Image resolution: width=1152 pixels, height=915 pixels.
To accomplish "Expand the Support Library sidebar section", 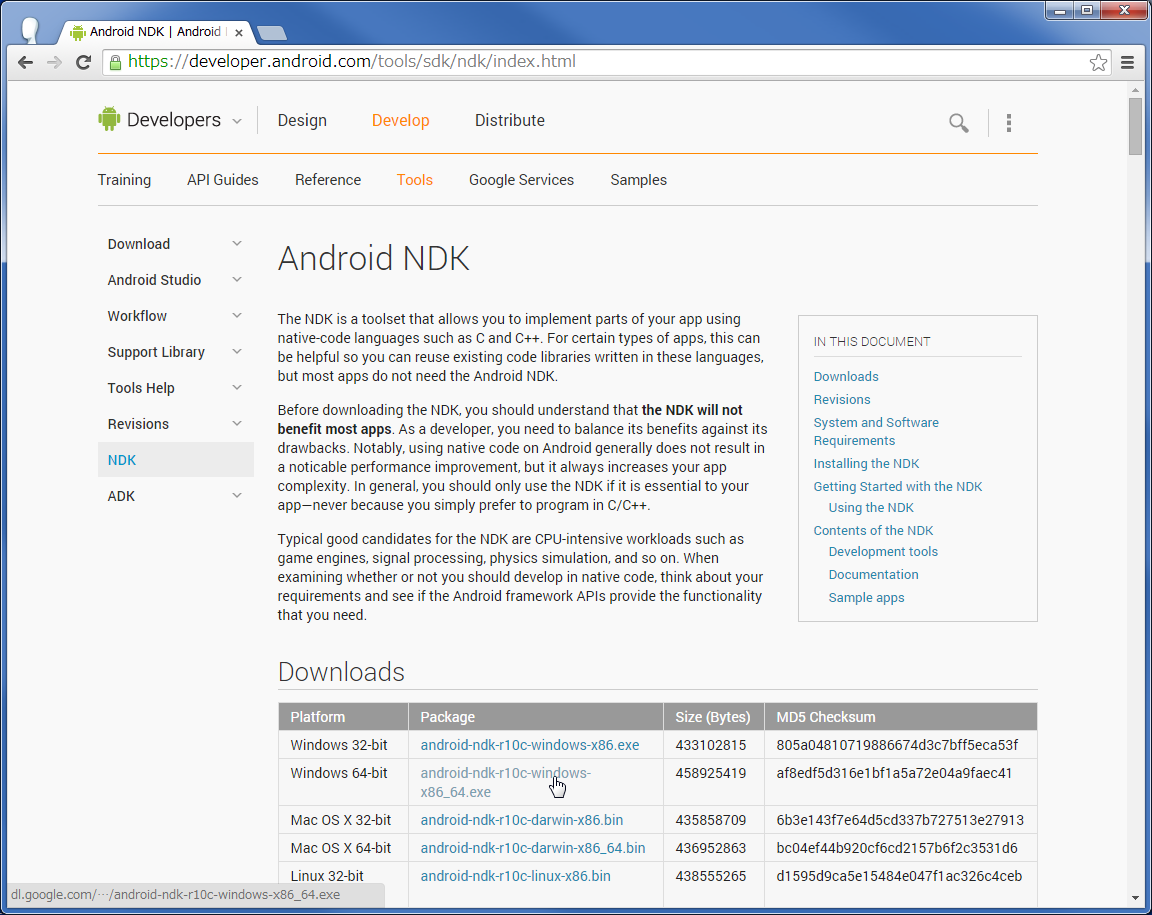I will (237, 351).
